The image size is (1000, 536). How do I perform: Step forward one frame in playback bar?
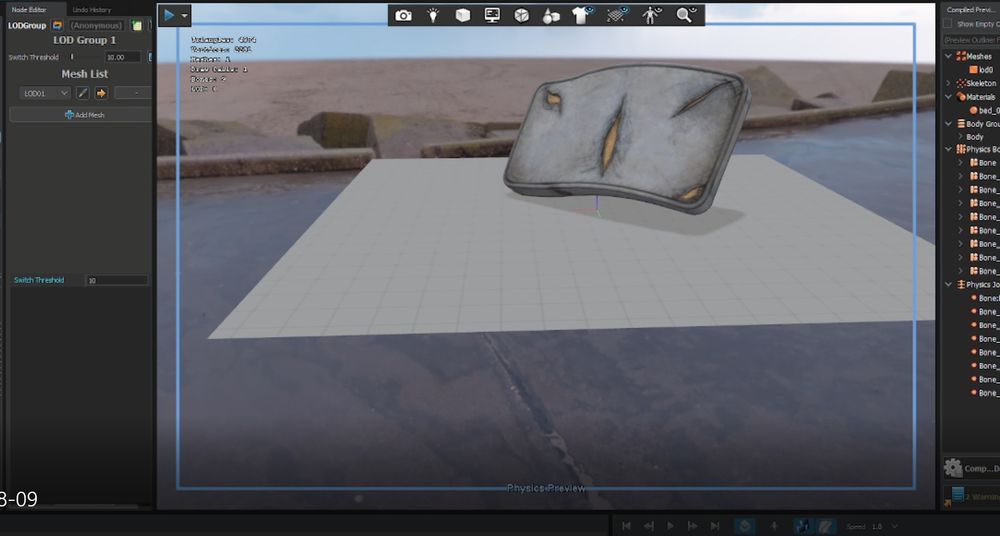[693, 526]
